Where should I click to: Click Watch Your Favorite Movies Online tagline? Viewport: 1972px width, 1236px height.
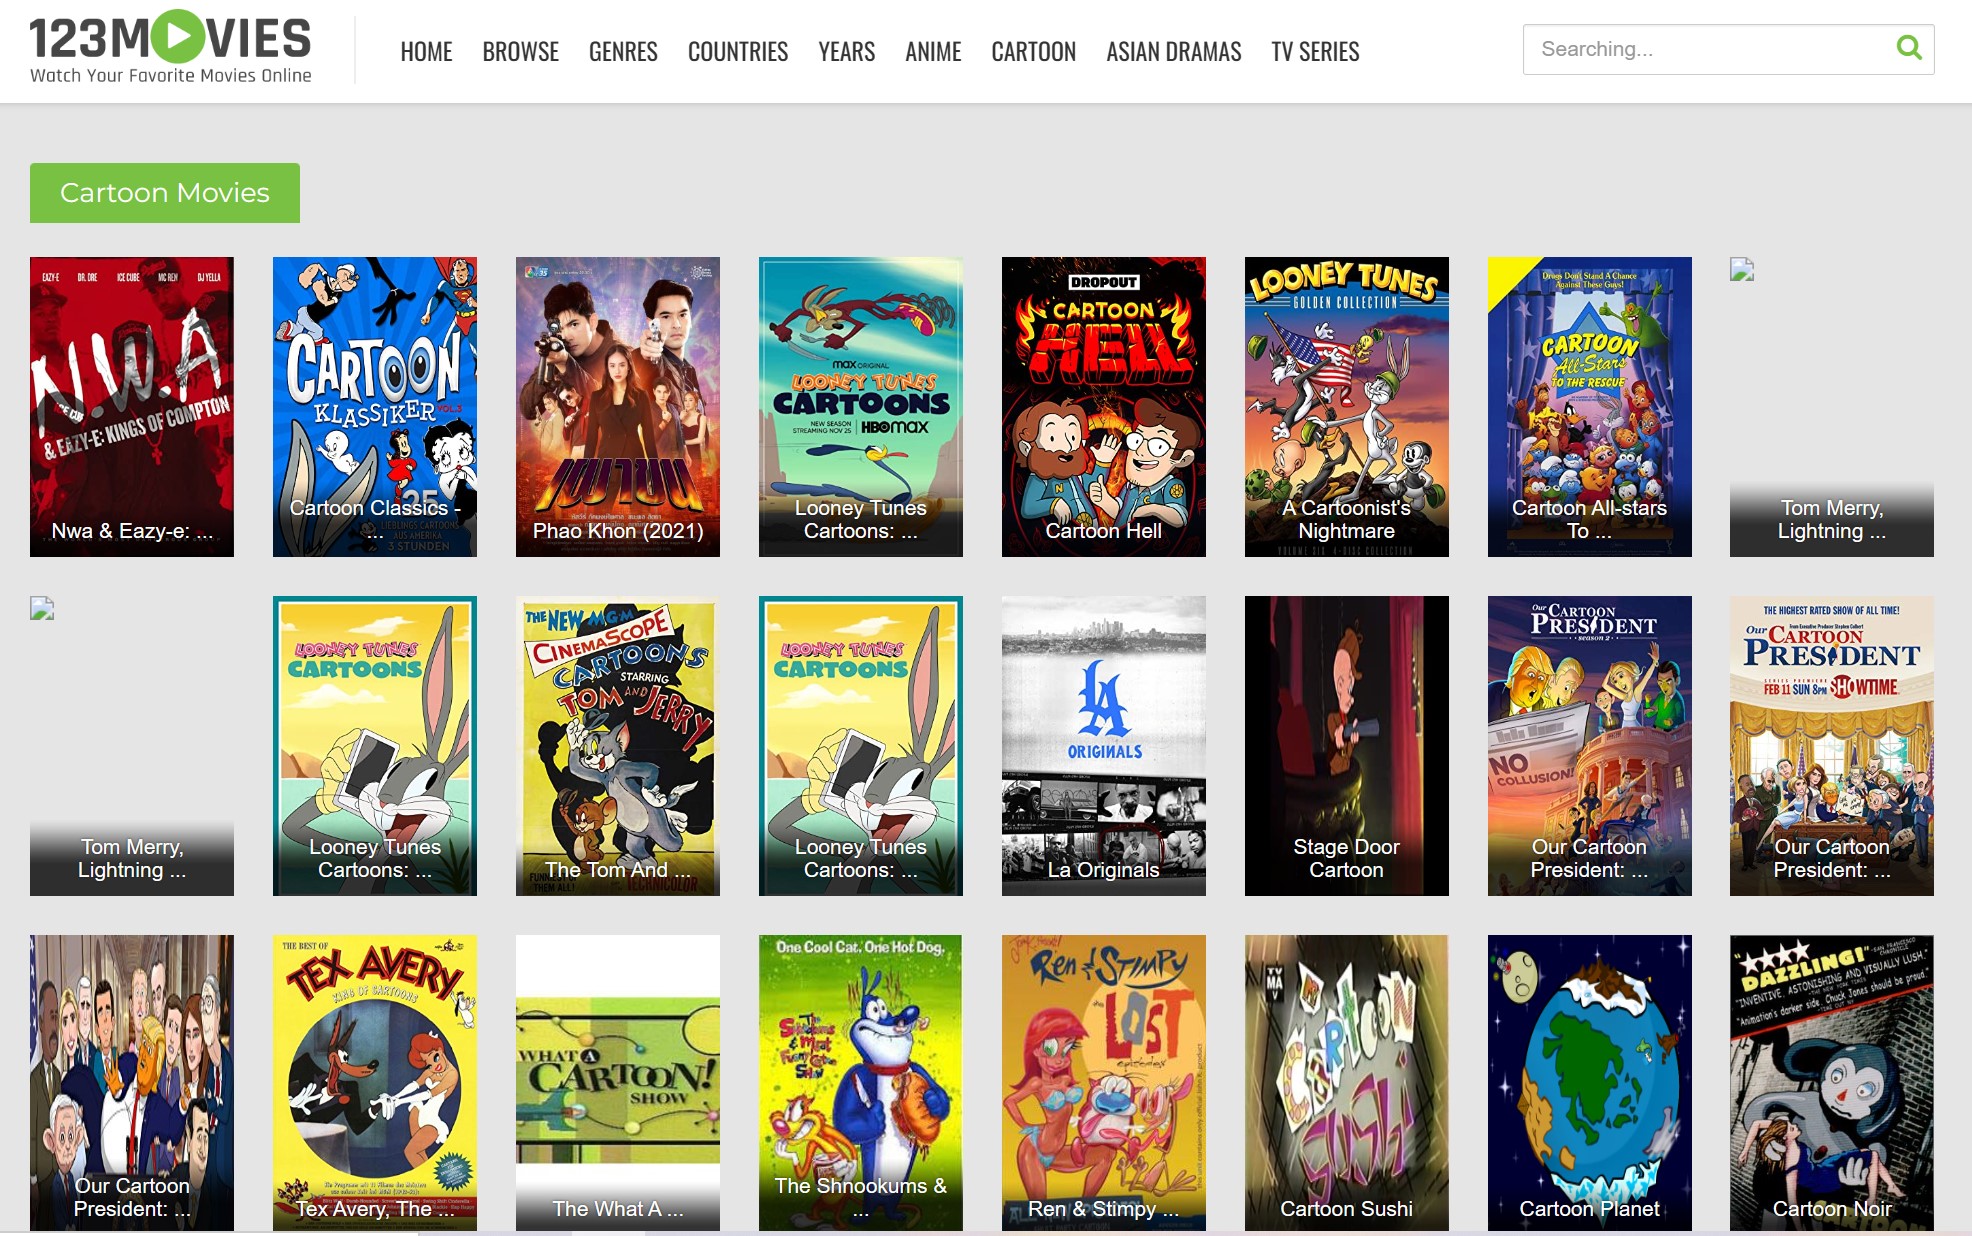tap(171, 75)
